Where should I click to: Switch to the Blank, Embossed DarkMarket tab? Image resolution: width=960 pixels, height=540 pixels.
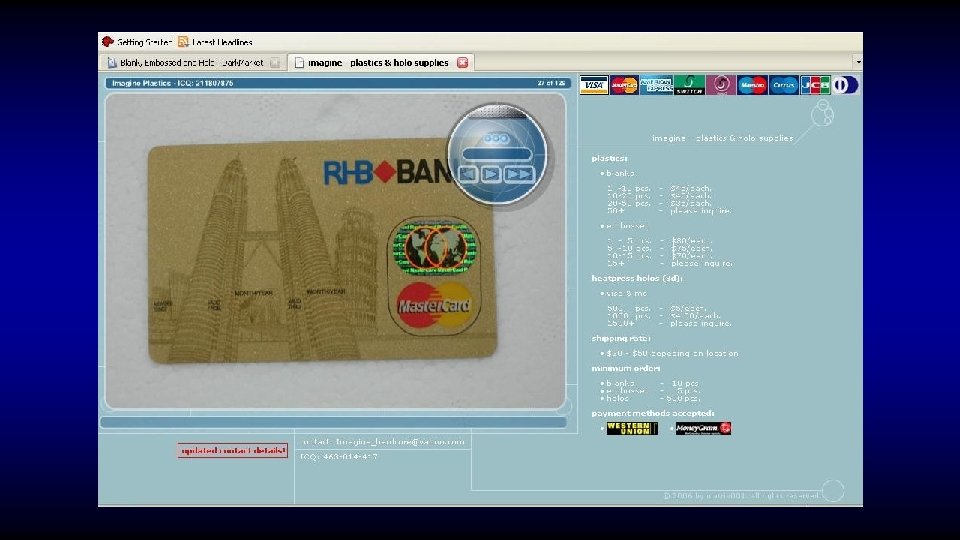point(193,62)
